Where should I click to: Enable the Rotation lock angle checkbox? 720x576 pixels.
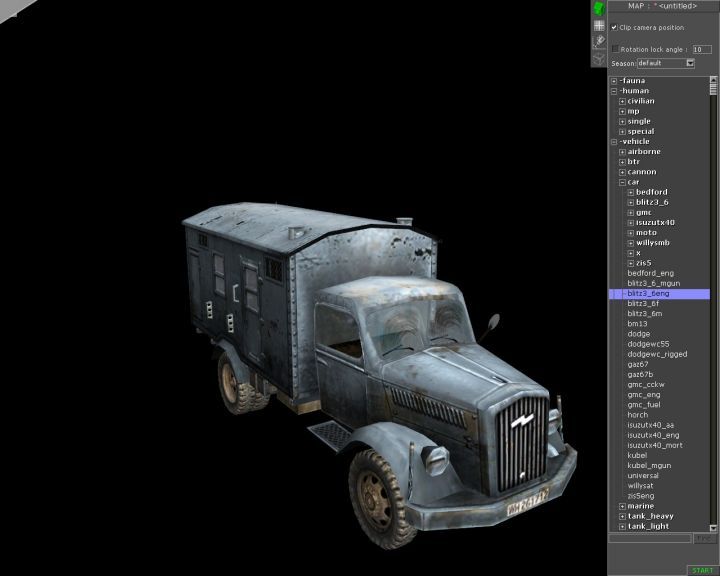(615, 48)
